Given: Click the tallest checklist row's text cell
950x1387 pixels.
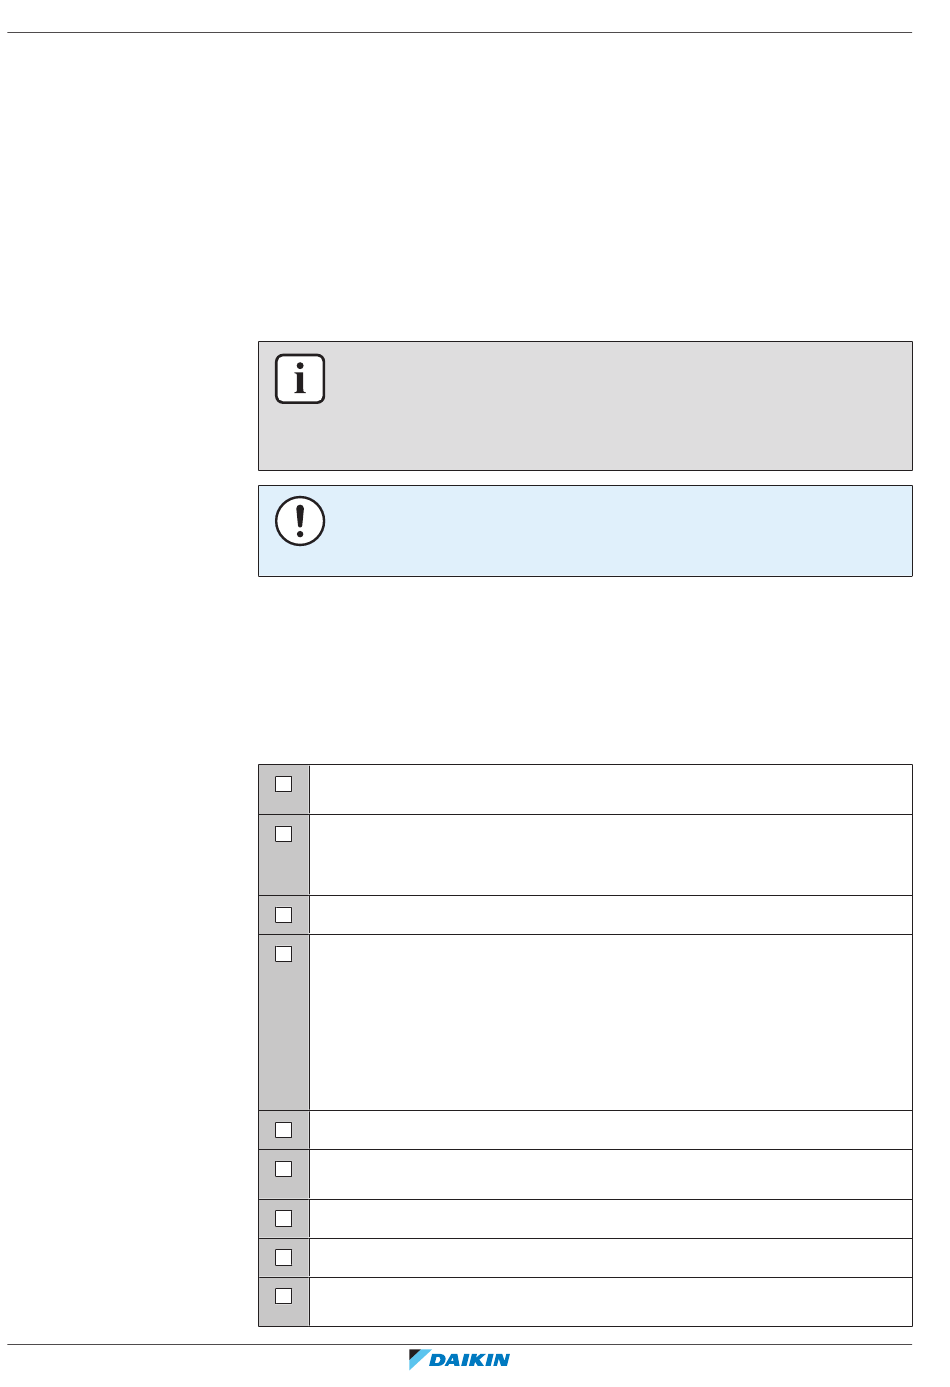Looking at the screenshot, I should click(611, 1022).
